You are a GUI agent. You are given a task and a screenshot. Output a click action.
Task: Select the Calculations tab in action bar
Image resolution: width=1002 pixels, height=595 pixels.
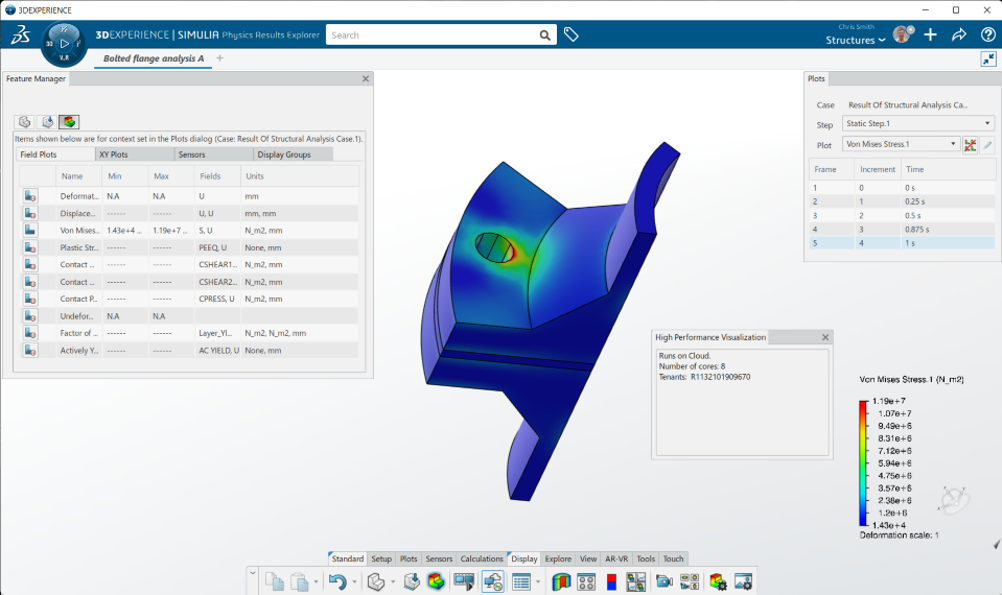coord(482,559)
